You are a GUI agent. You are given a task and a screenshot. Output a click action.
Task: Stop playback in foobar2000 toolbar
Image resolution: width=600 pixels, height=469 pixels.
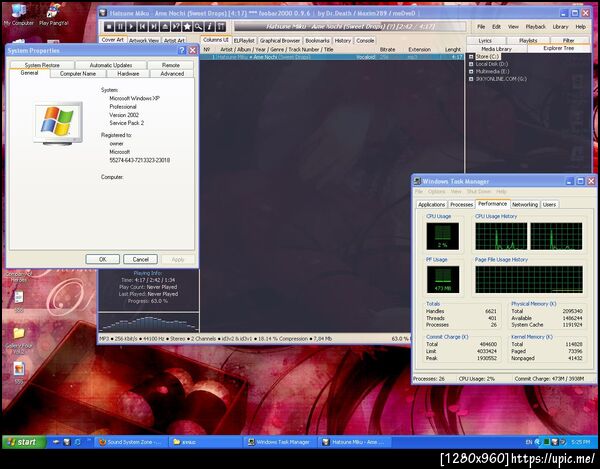point(109,26)
